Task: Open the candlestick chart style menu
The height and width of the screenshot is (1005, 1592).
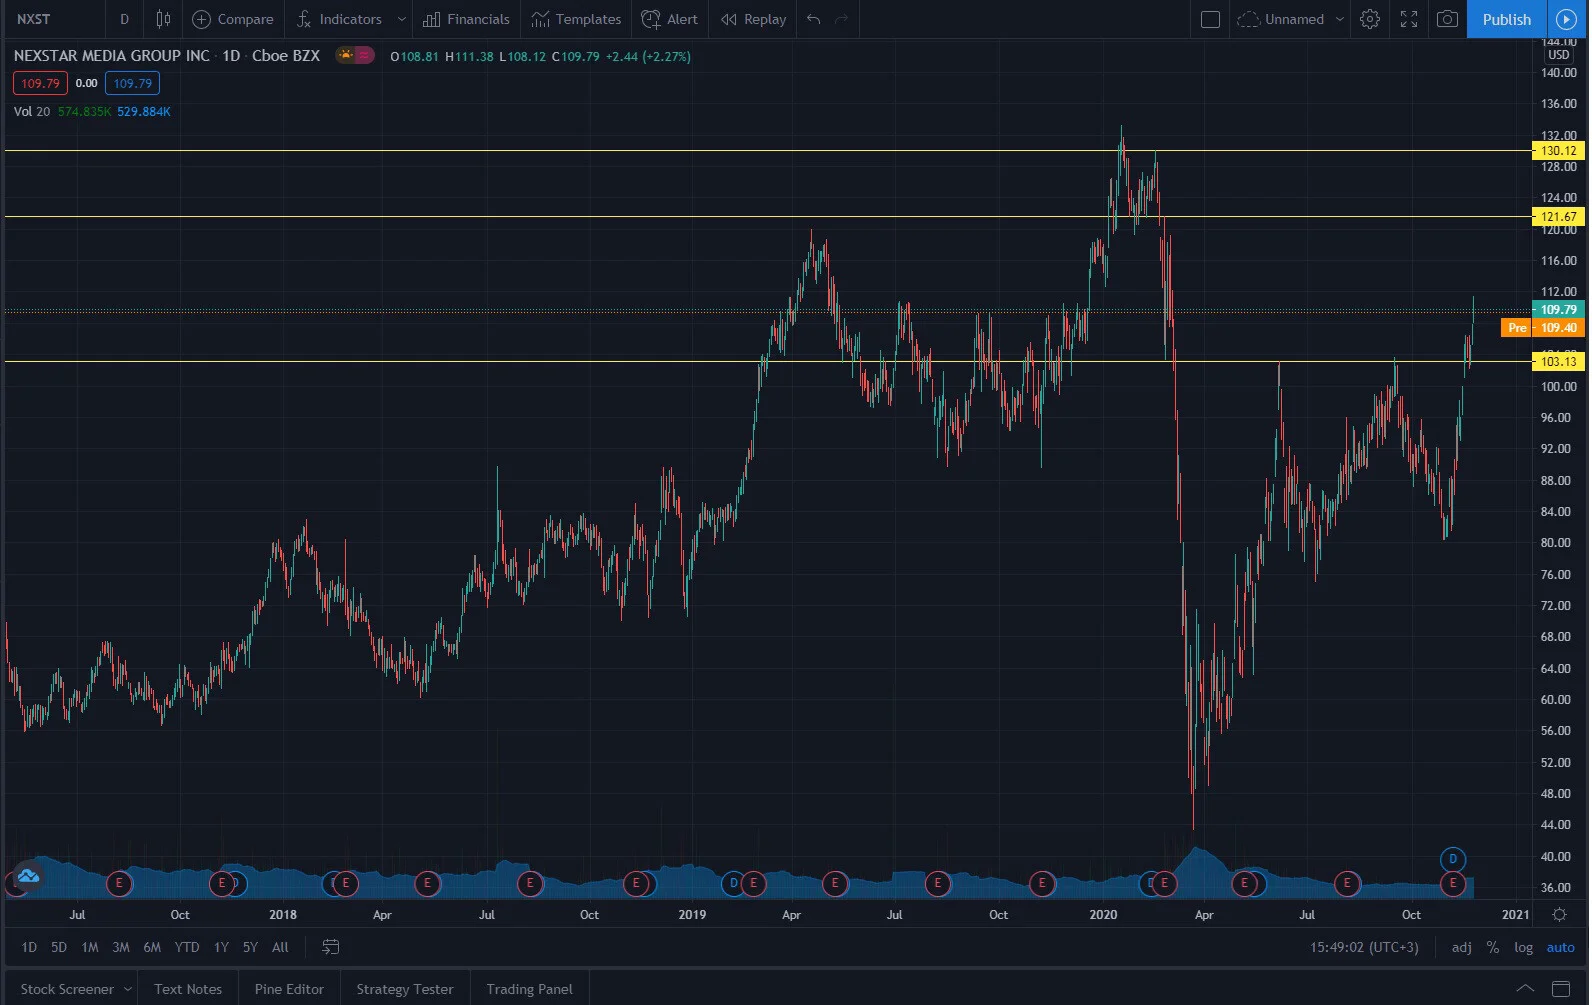Action: tap(163, 19)
